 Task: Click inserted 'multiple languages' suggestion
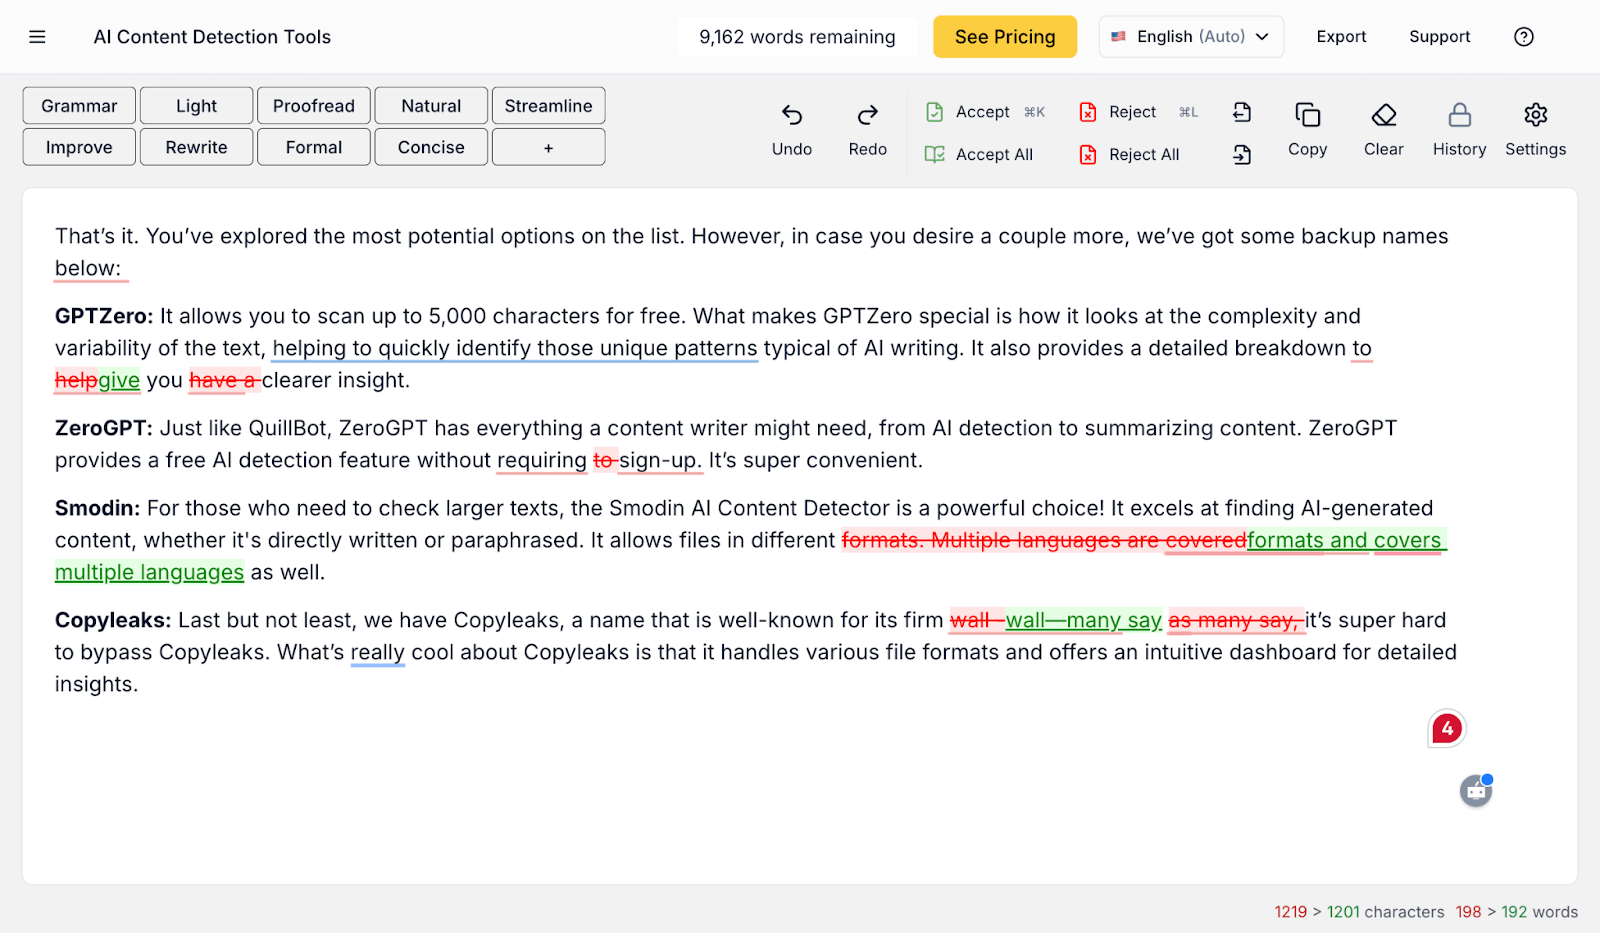(x=149, y=572)
